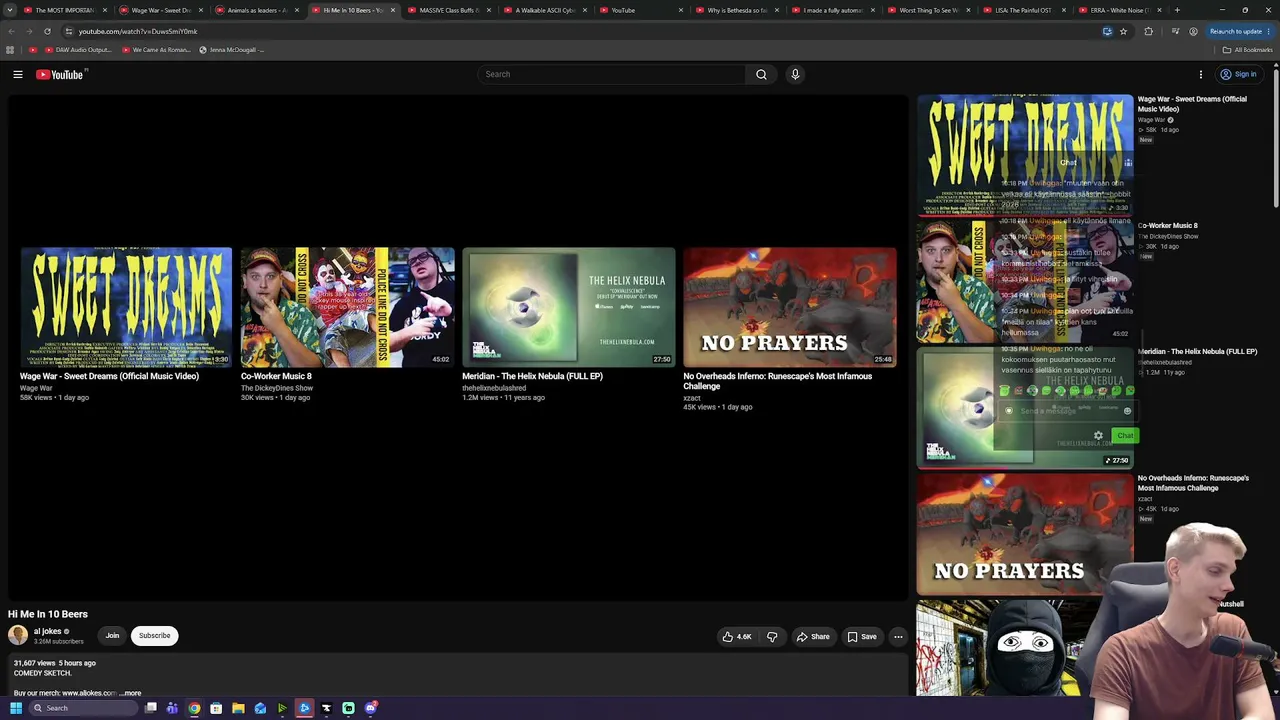Viewport: 1280px width, 720px height.
Task: Focus the YouTube search input field
Action: (611, 74)
